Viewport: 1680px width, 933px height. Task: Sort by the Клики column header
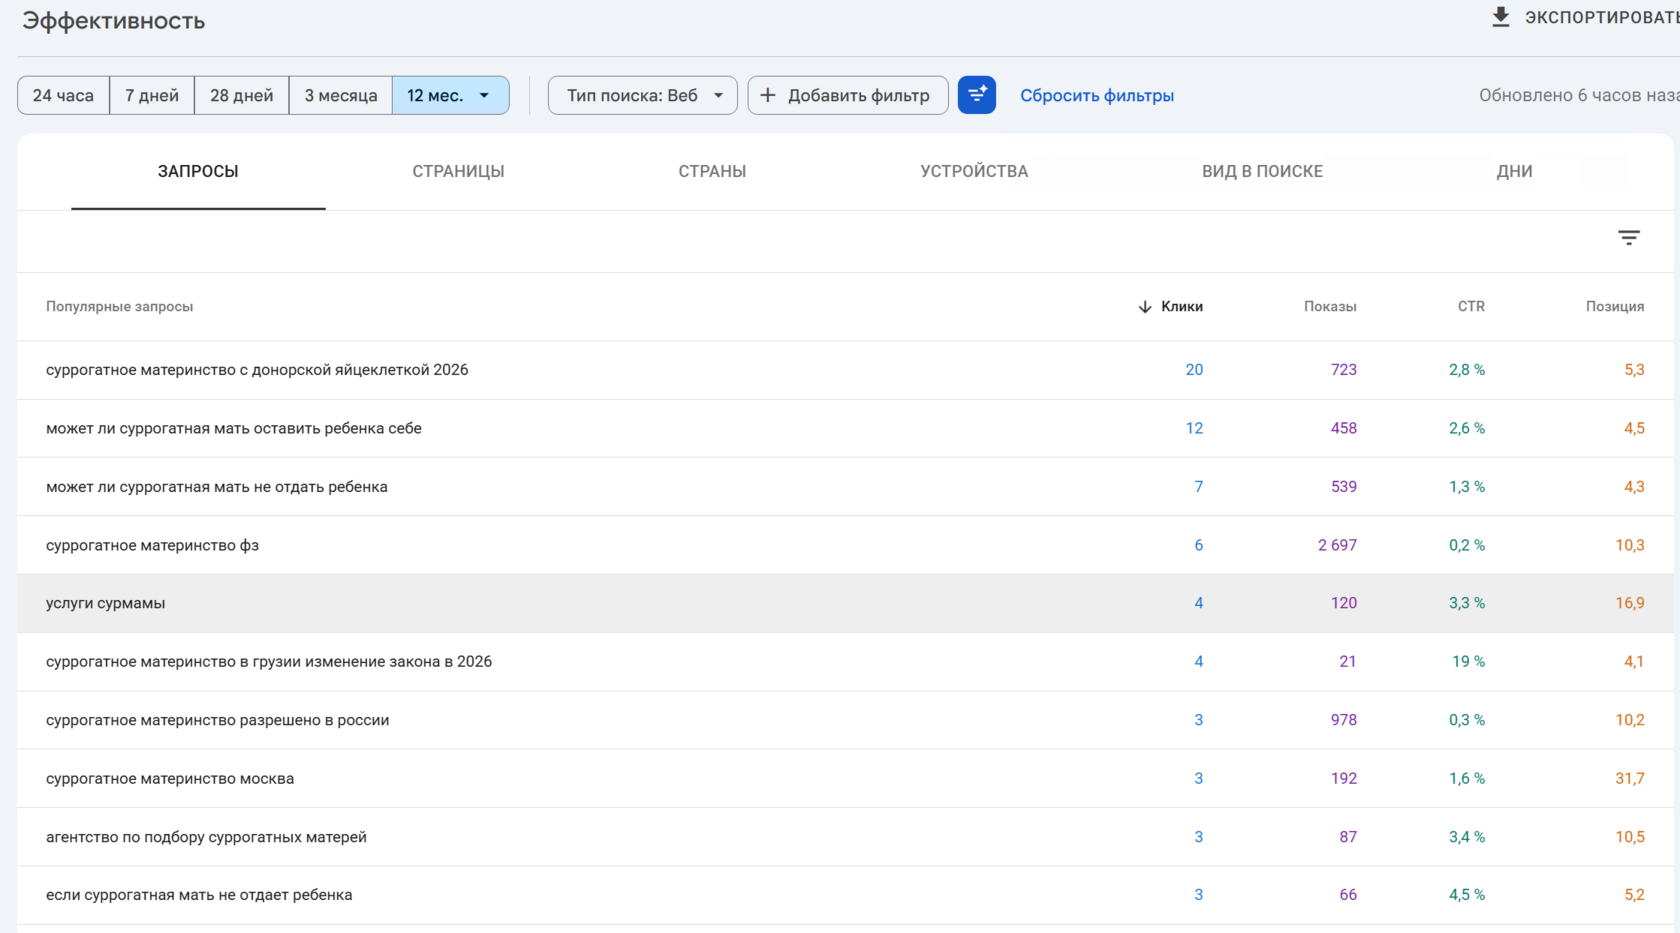point(1182,307)
